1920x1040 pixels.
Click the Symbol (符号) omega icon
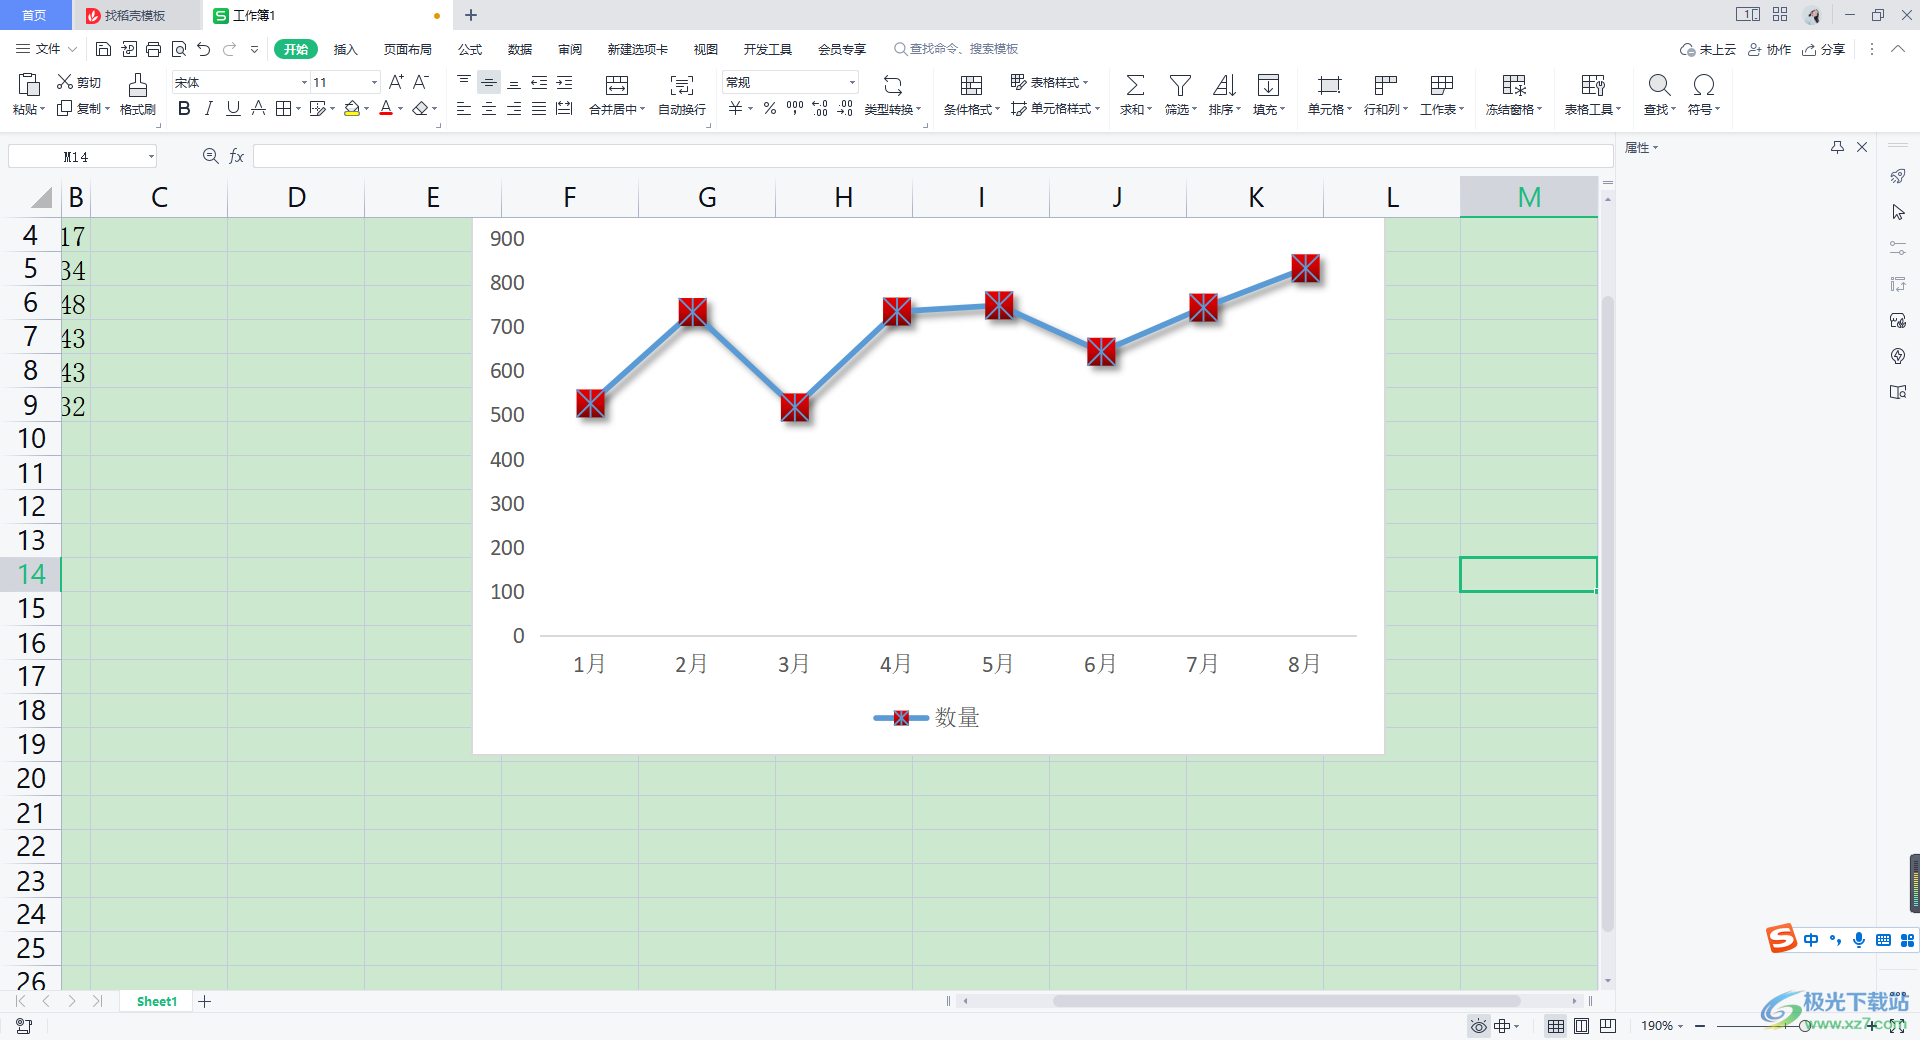pyautogui.click(x=1704, y=85)
